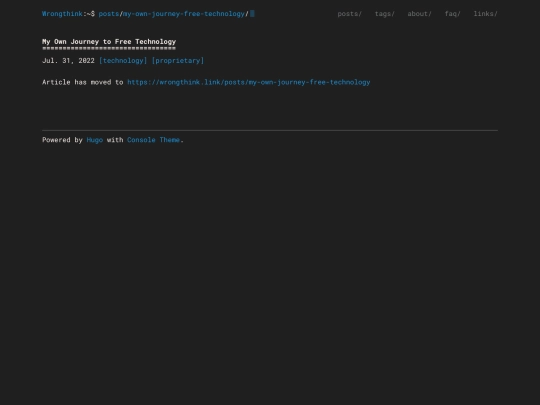Open the faq/ navigation item
Viewport: 540px width, 405px height.
point(453,14)
